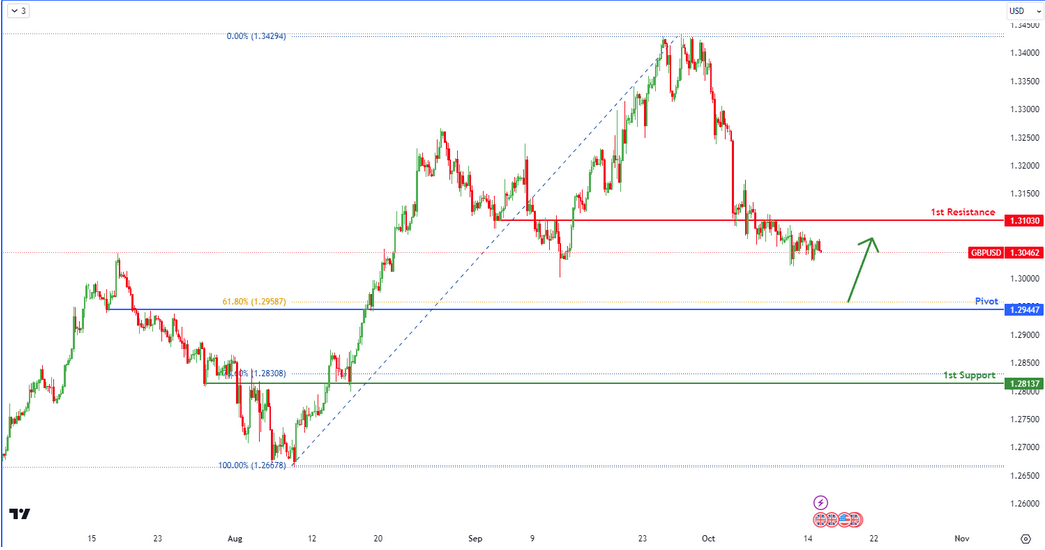Click the 1.33000 price scale value
This screenshot has height=550, width=1045.
pyautogui.click(x=1024, y=109)
